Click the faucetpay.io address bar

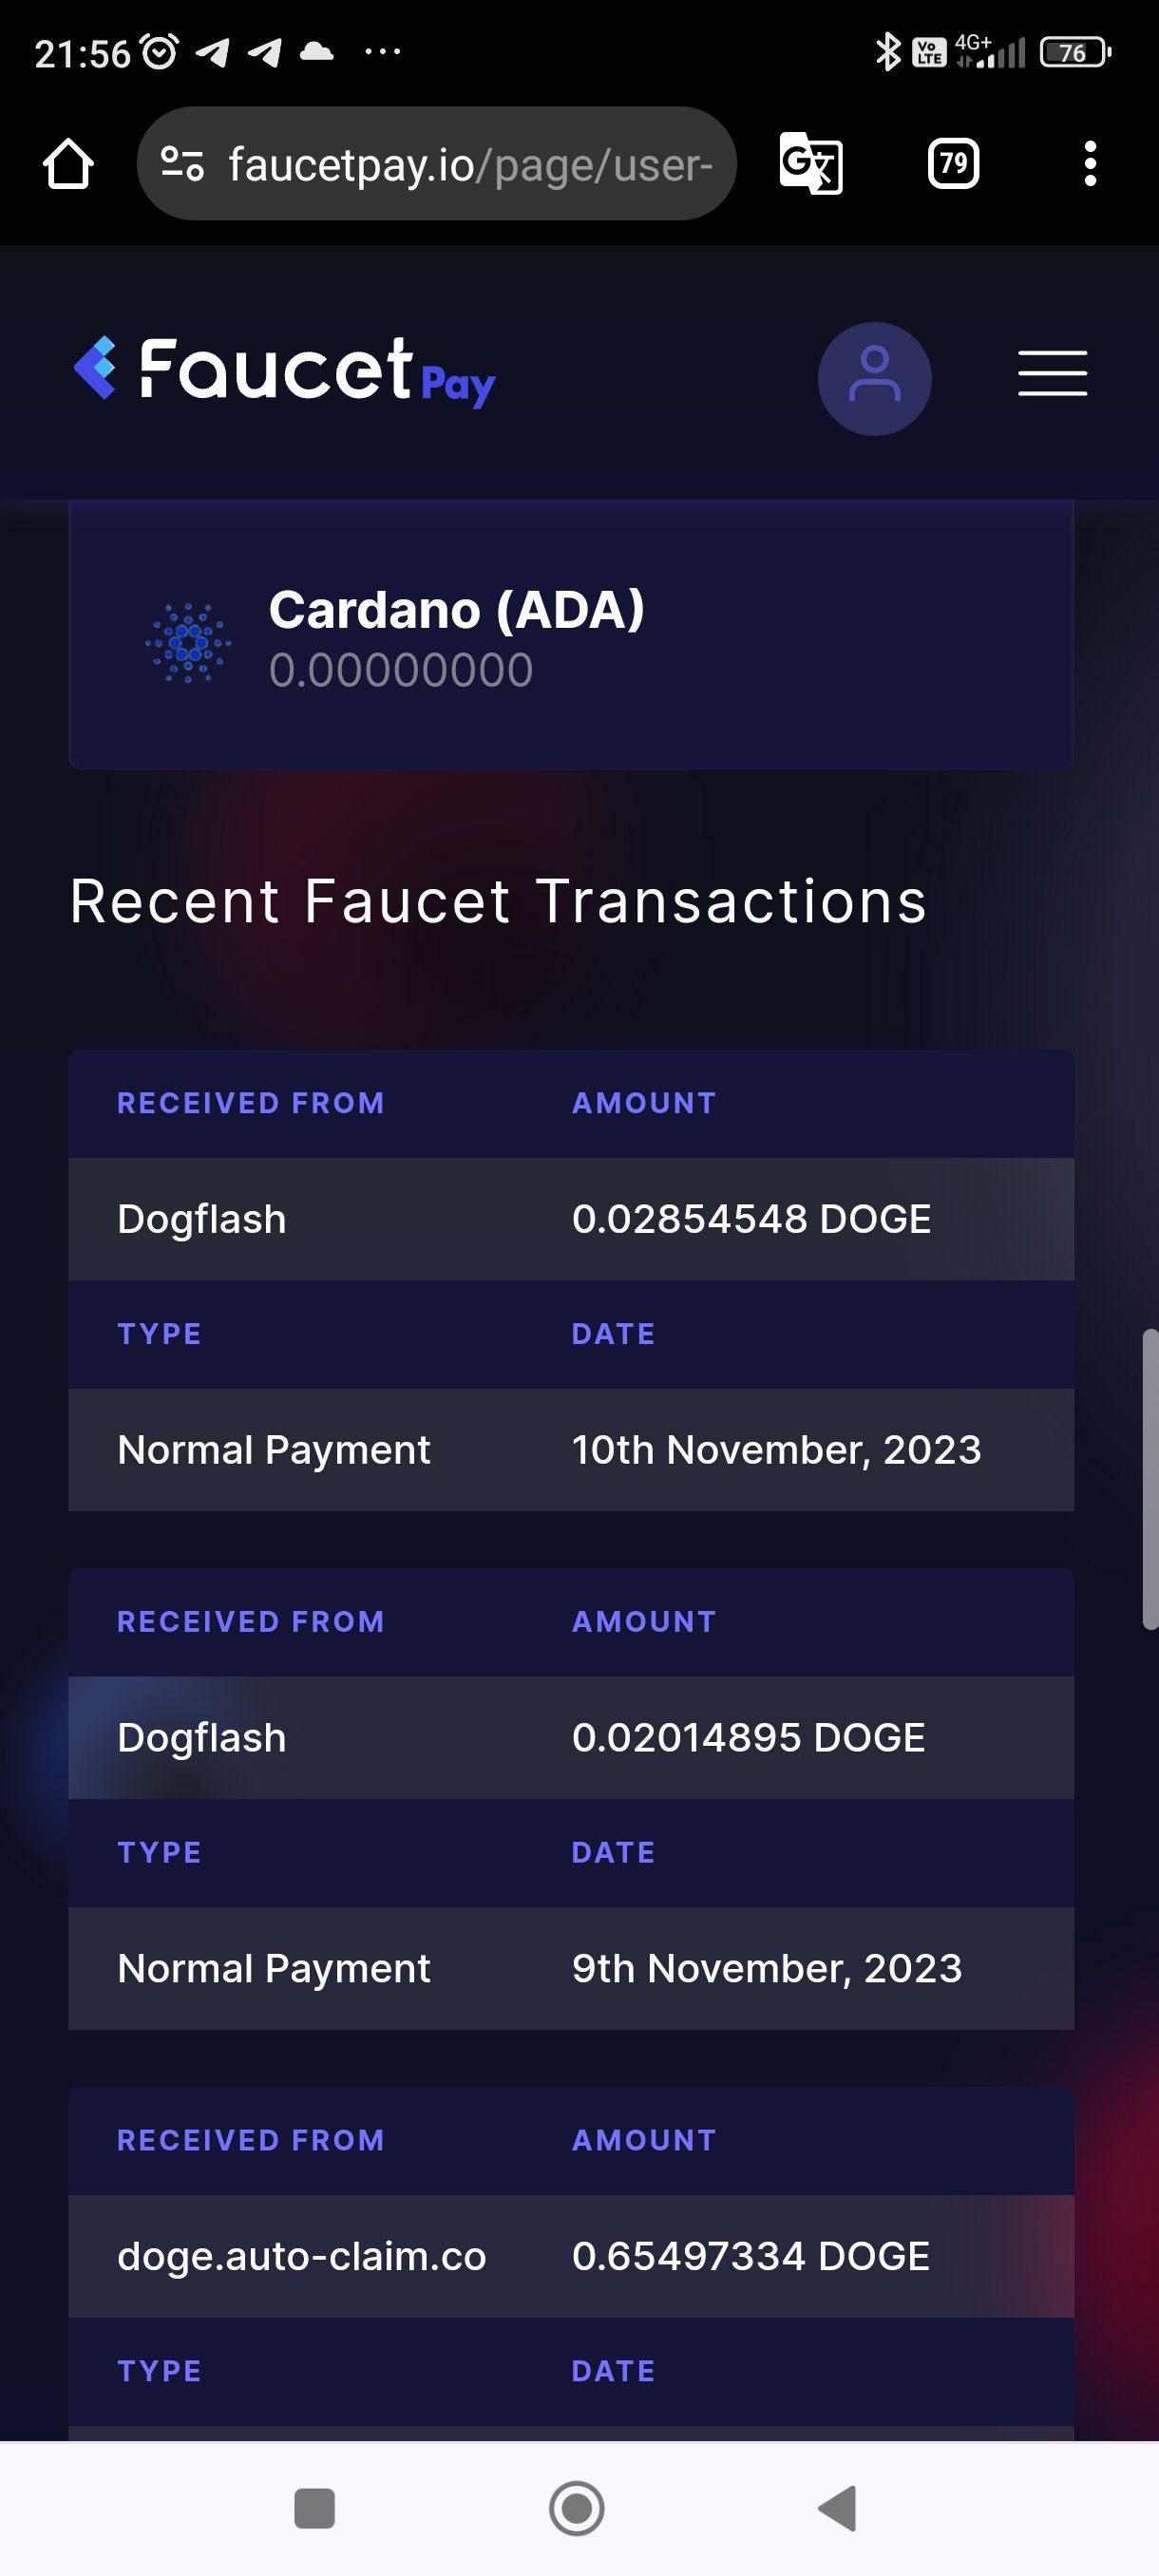click(x=437, y=164)
